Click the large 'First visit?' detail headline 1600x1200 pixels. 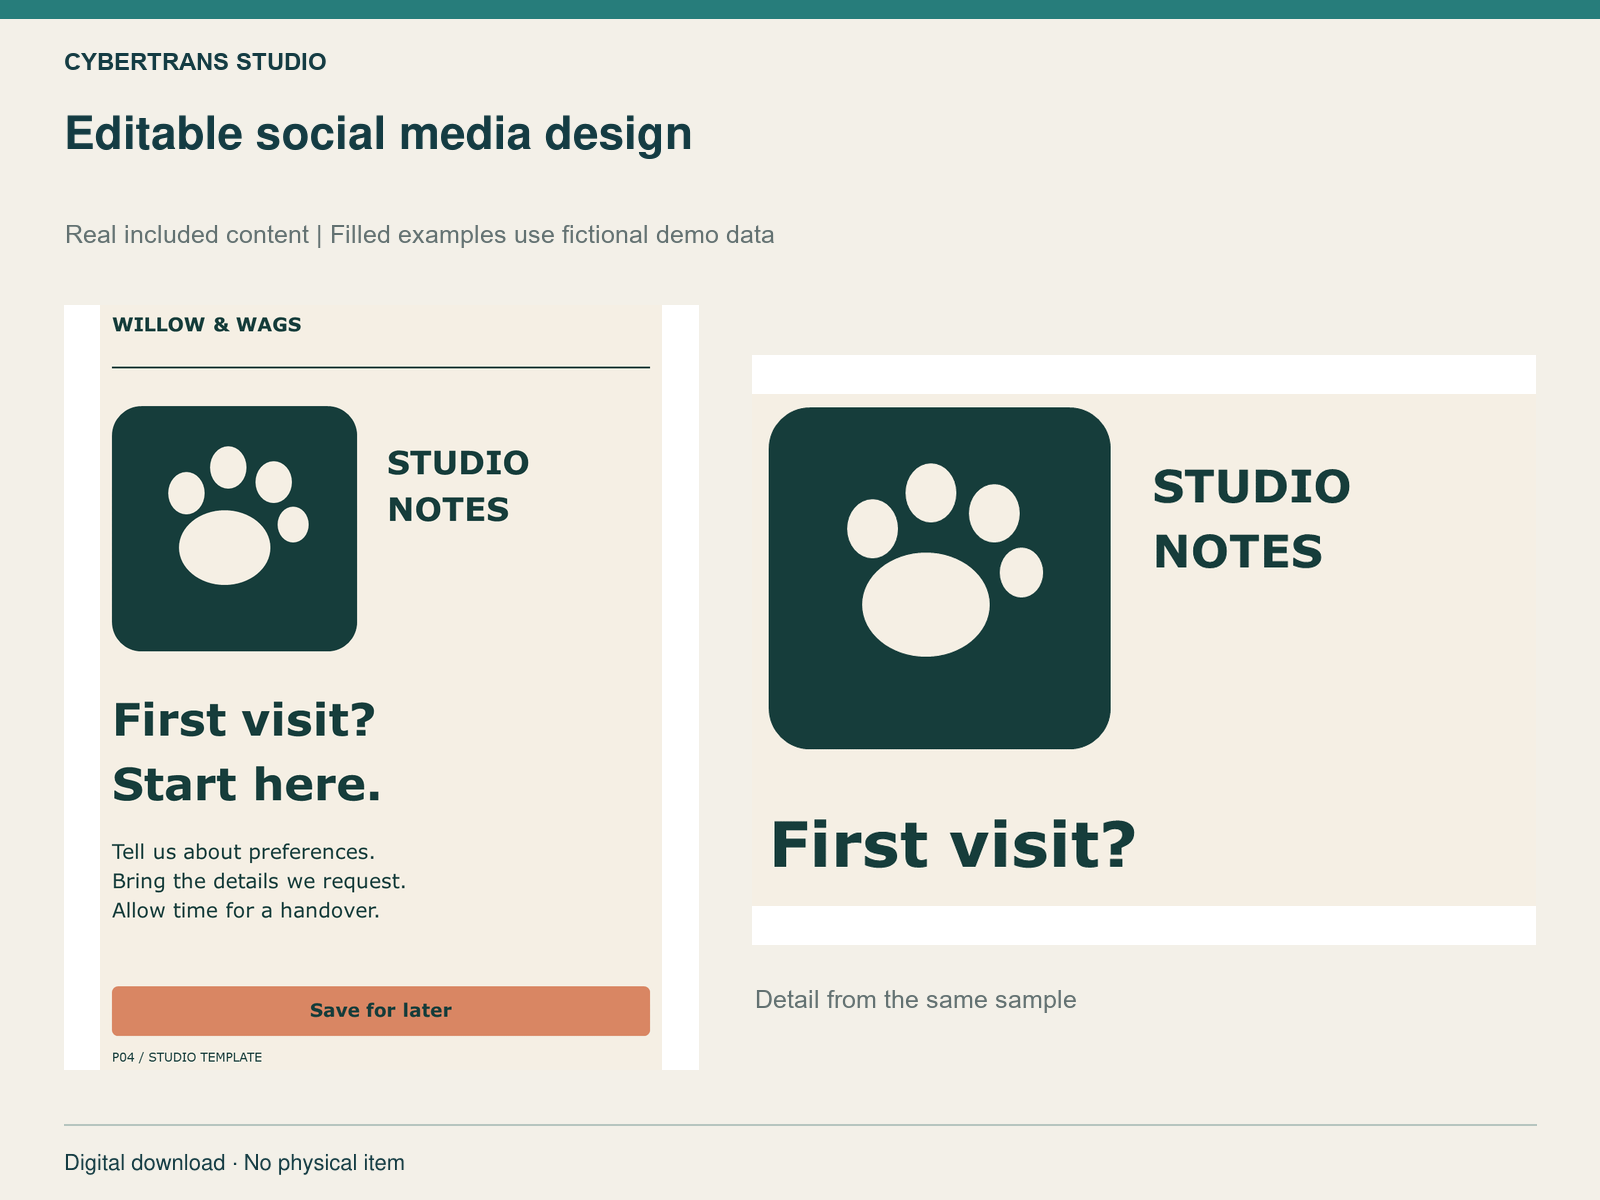953,845
